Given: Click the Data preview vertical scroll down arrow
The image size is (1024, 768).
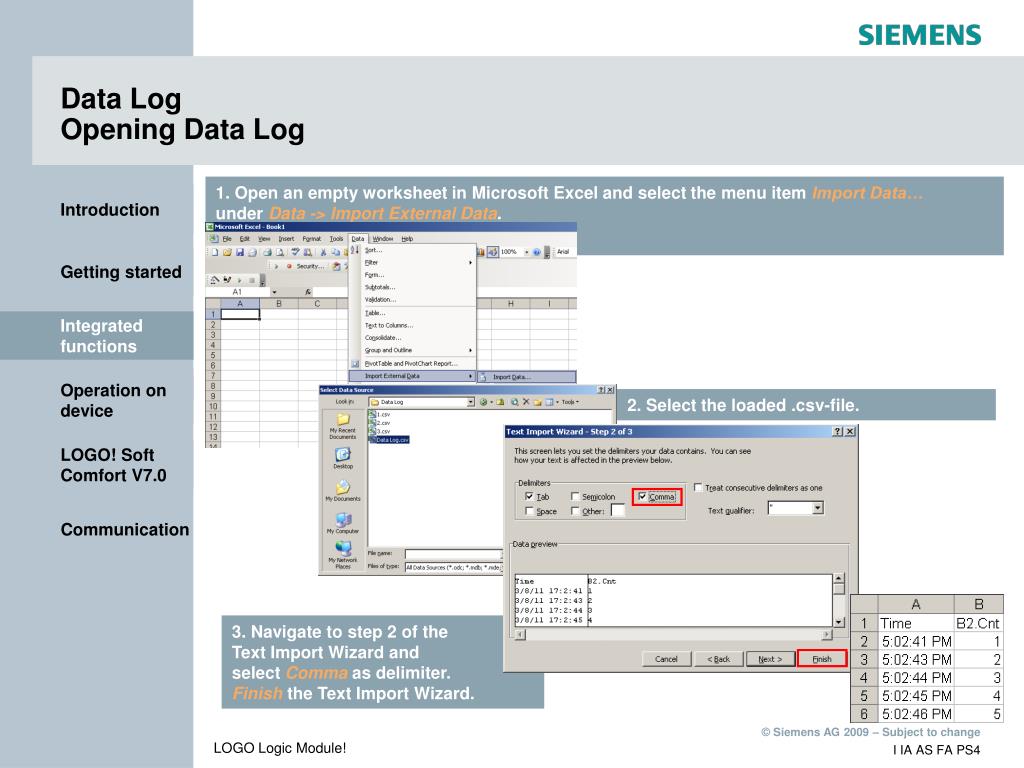Looking at the screenshot, I should click(x=839, y=622).
